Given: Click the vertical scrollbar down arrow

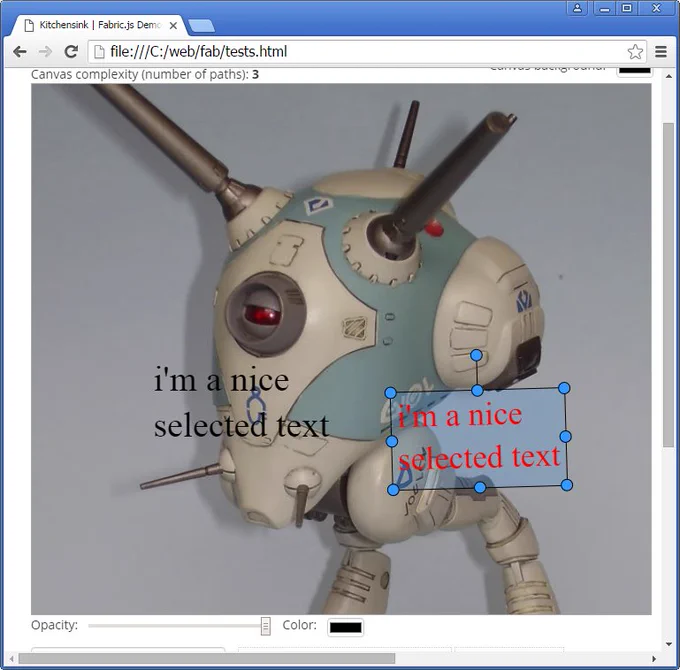Looking at the screenshot, I should point(668,644).
